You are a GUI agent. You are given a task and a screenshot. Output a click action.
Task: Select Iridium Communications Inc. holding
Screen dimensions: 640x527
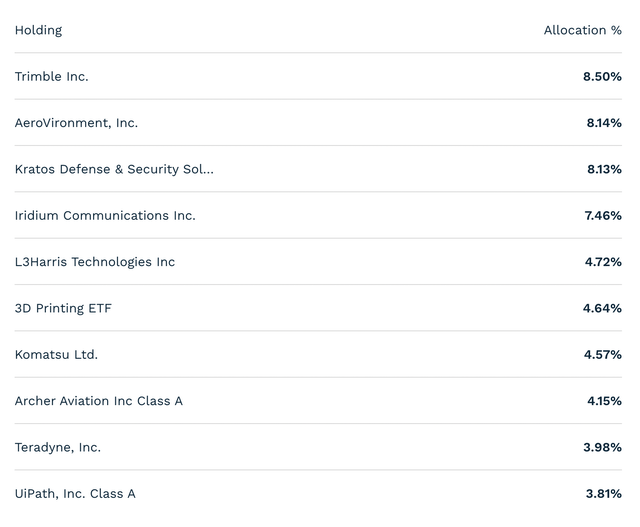[105, 215]
